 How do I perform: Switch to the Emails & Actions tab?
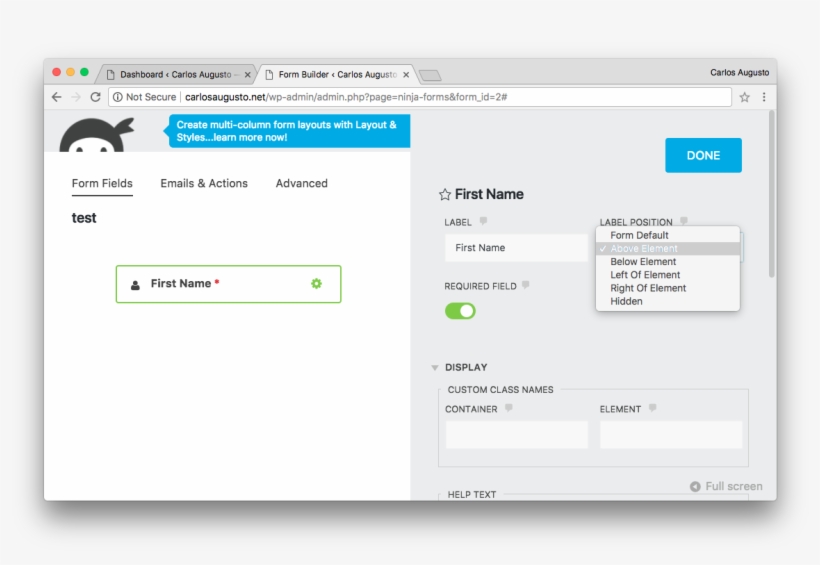pyautogui.click(x=204, y=184)
